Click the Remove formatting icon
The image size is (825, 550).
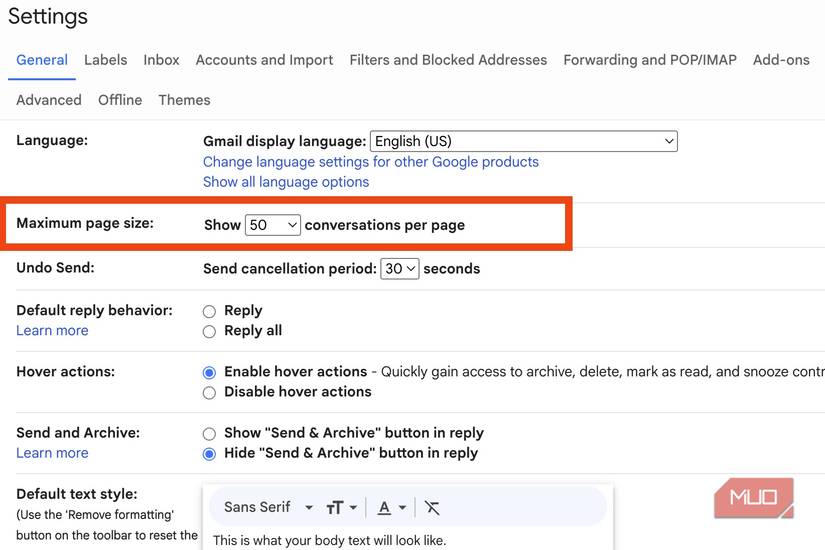(432, 508)
